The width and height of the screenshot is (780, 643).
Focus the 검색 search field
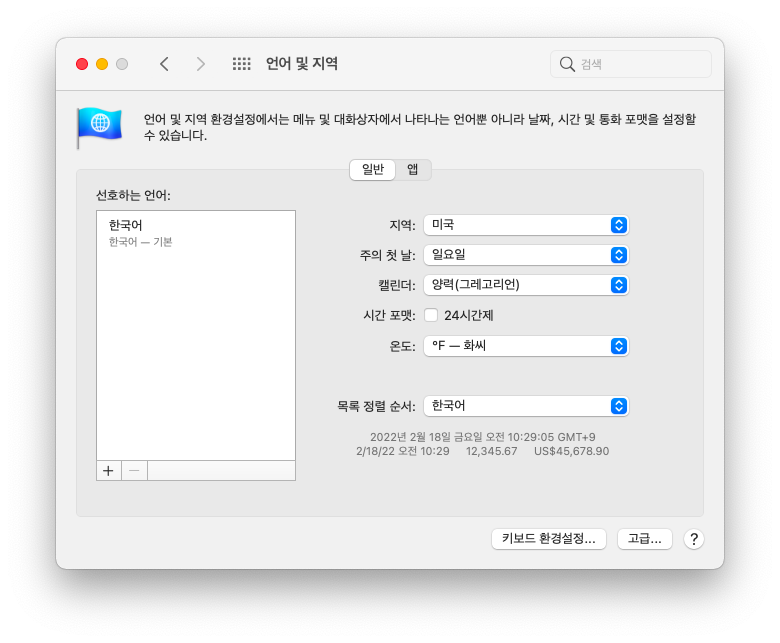click(631, 64)
